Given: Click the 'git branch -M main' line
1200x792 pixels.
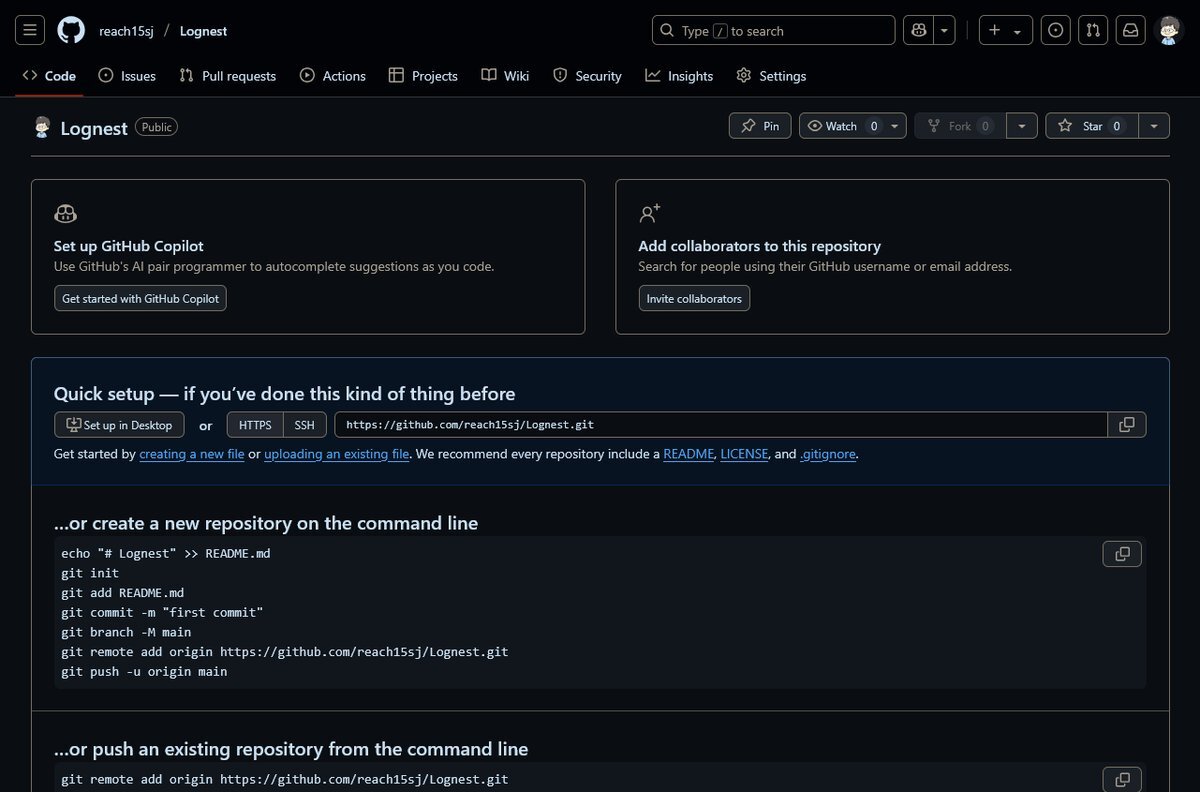Looking at the screenshot, I should 126,632.
